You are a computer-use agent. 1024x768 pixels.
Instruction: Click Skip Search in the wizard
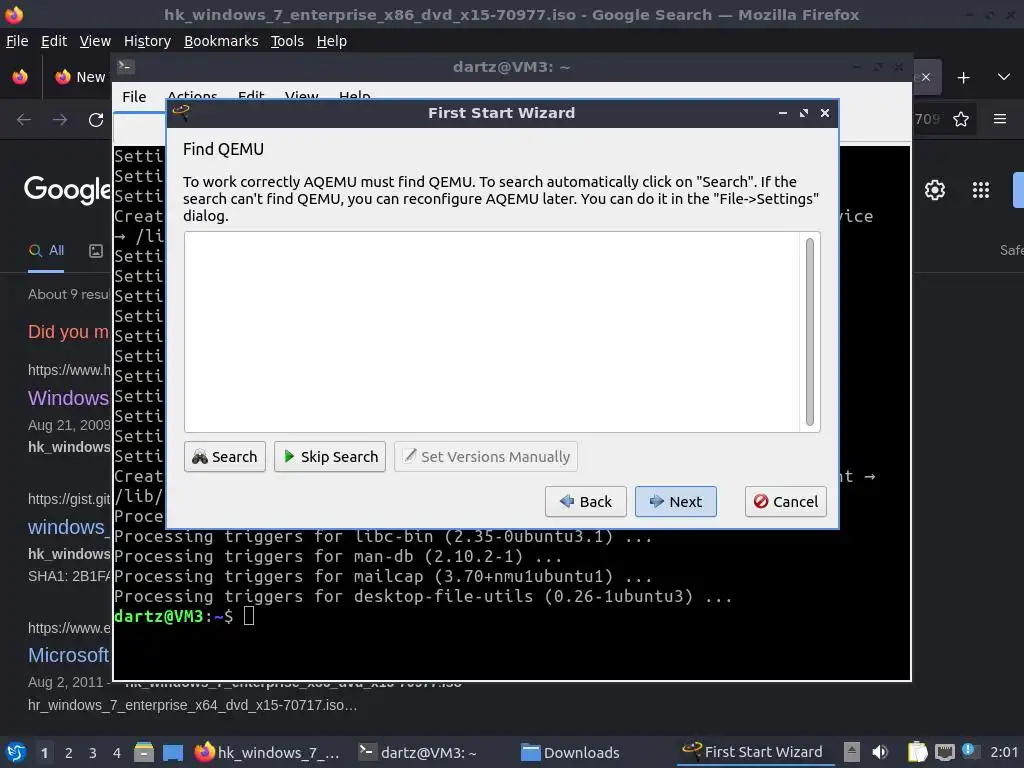(x=330, y=456)
